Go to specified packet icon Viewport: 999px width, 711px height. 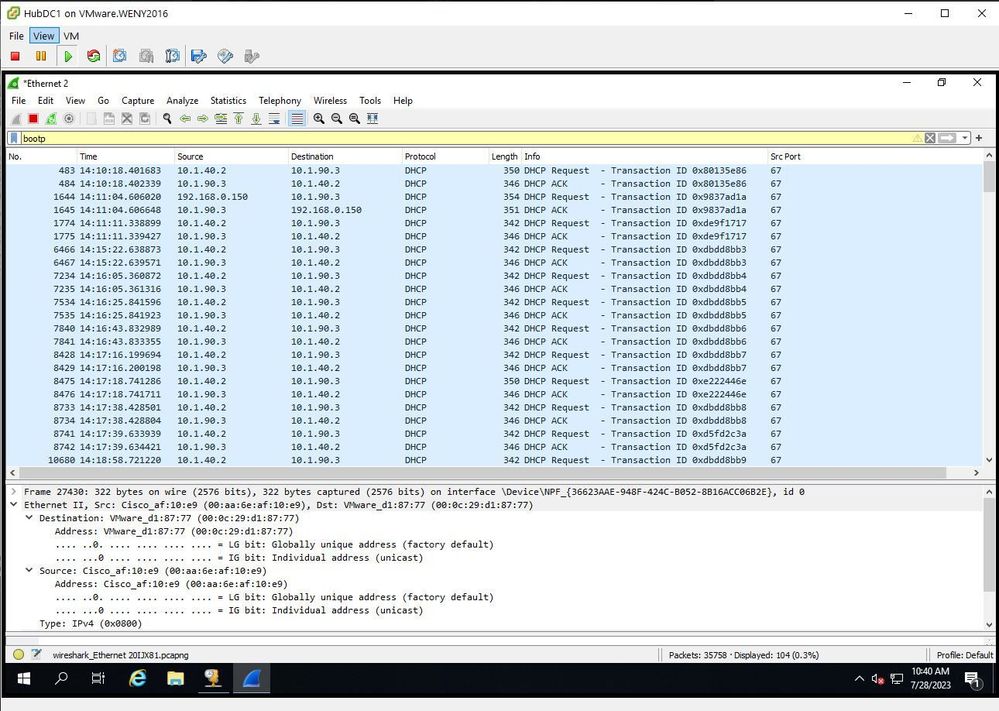coord(220,118)
